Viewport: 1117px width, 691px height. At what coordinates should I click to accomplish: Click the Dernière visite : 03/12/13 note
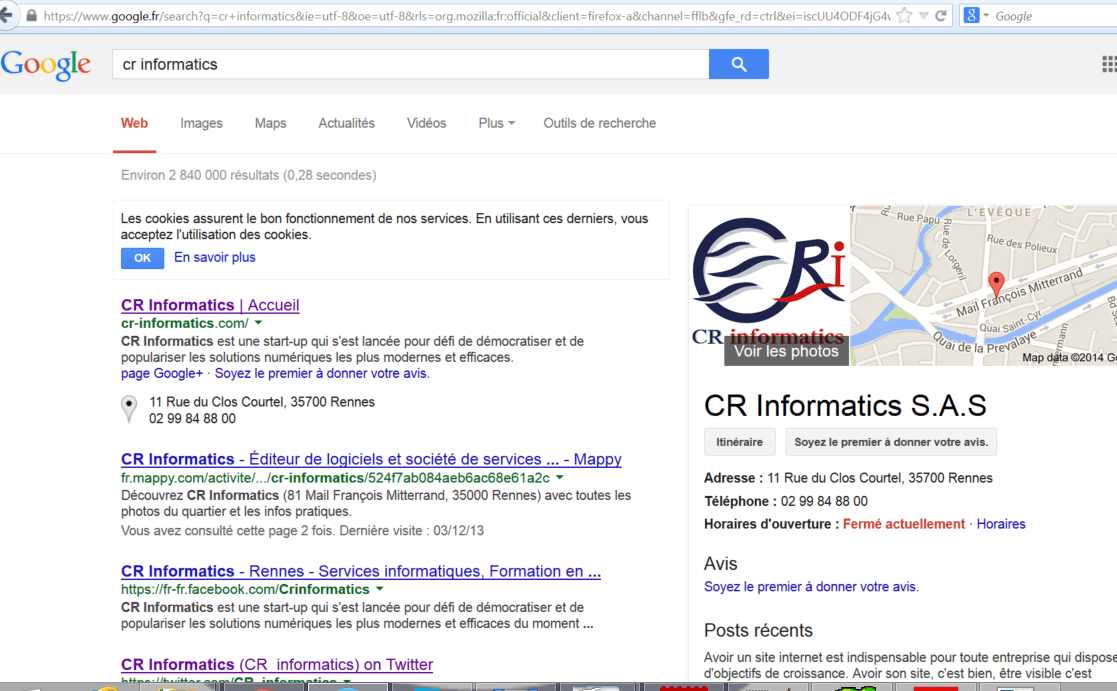[412, 531]
